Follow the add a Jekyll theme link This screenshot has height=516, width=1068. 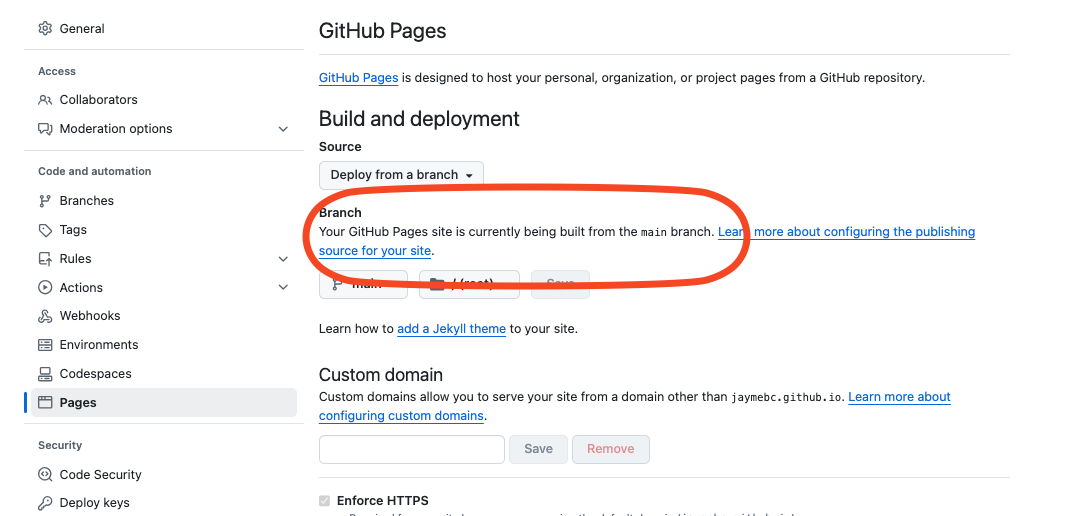451,329
